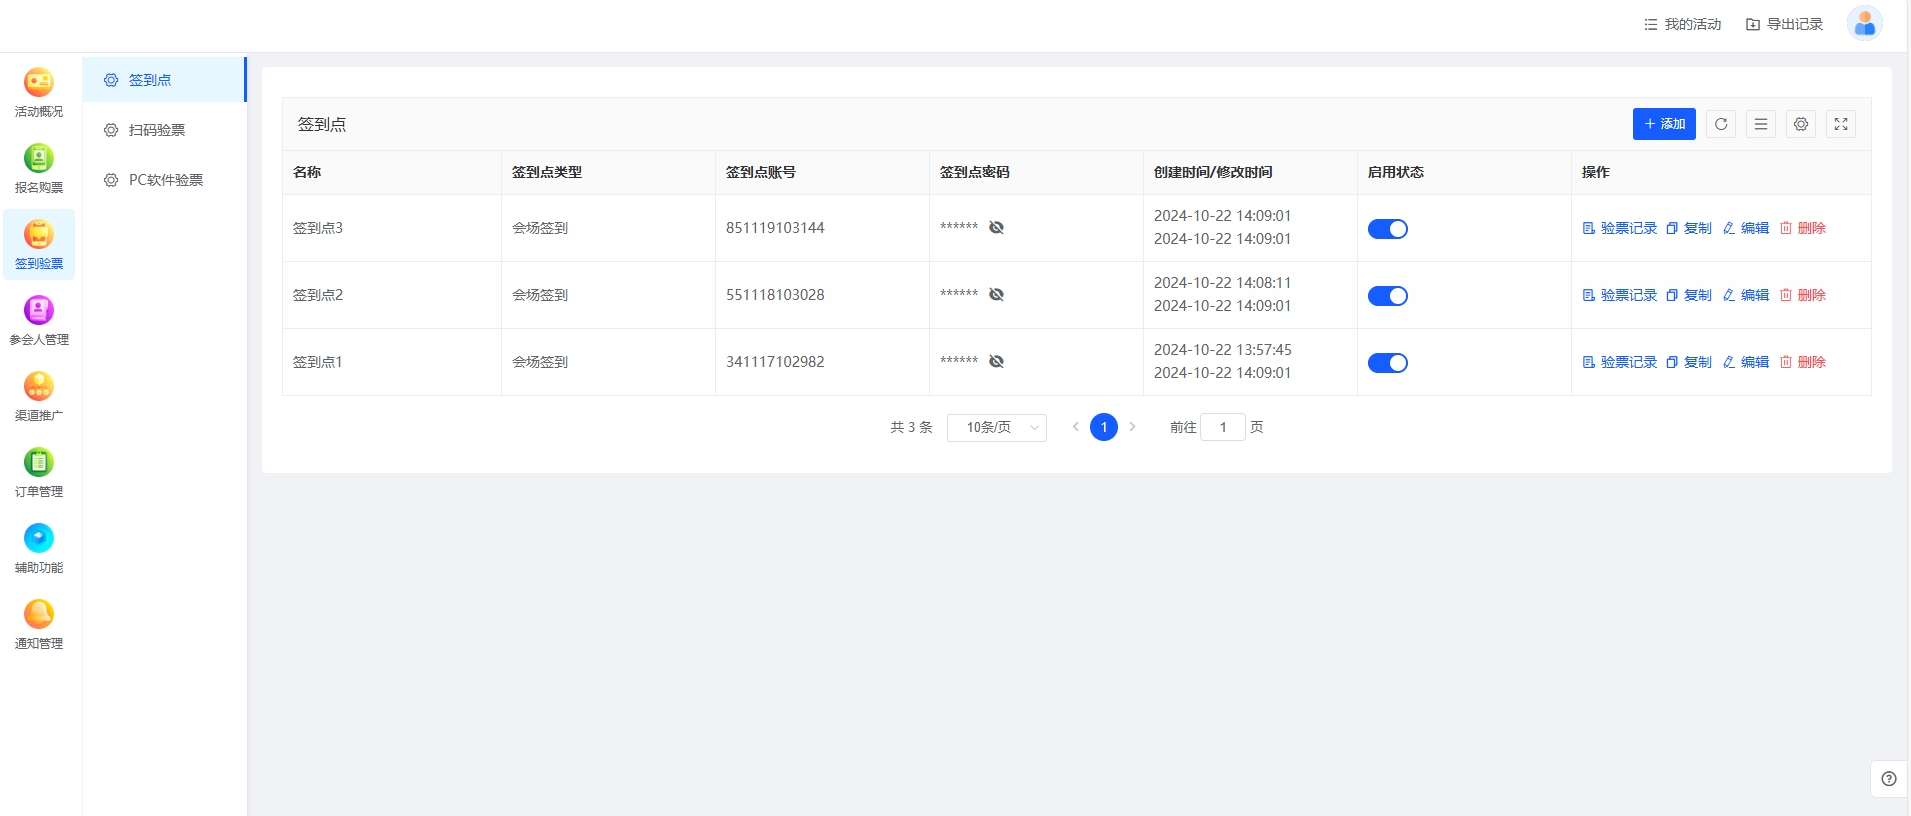Open the table column settings gear icon

[x=1800, y=124]
